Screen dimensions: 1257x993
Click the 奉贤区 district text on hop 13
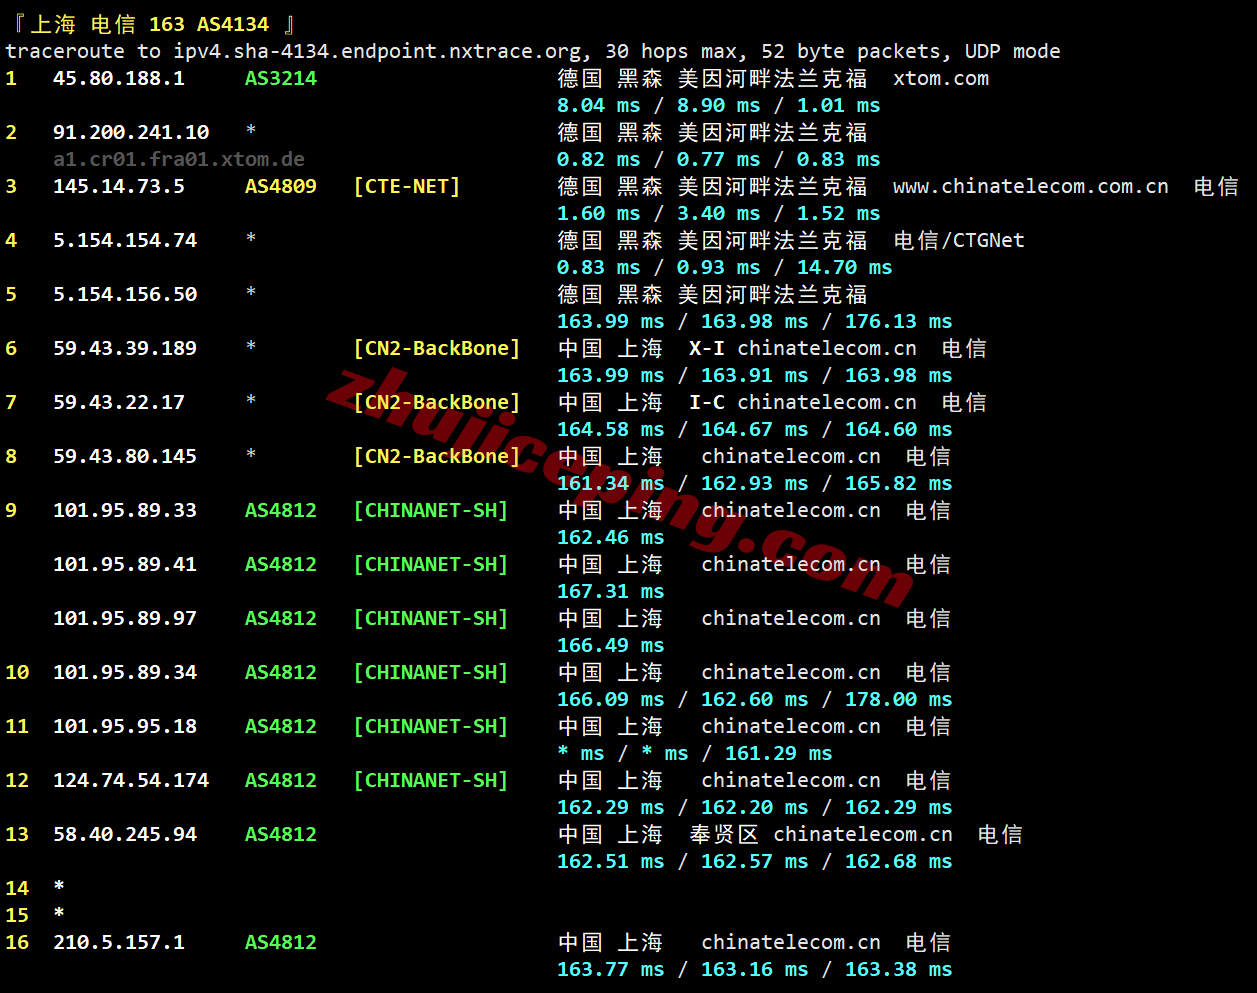[x=723, y=834]
